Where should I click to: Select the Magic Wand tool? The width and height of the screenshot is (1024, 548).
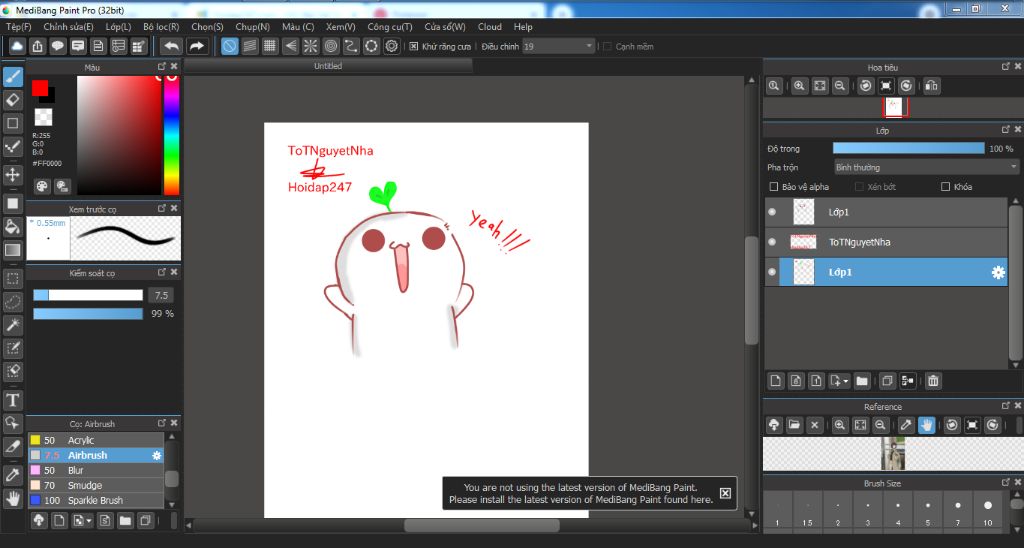coord(12,325)
